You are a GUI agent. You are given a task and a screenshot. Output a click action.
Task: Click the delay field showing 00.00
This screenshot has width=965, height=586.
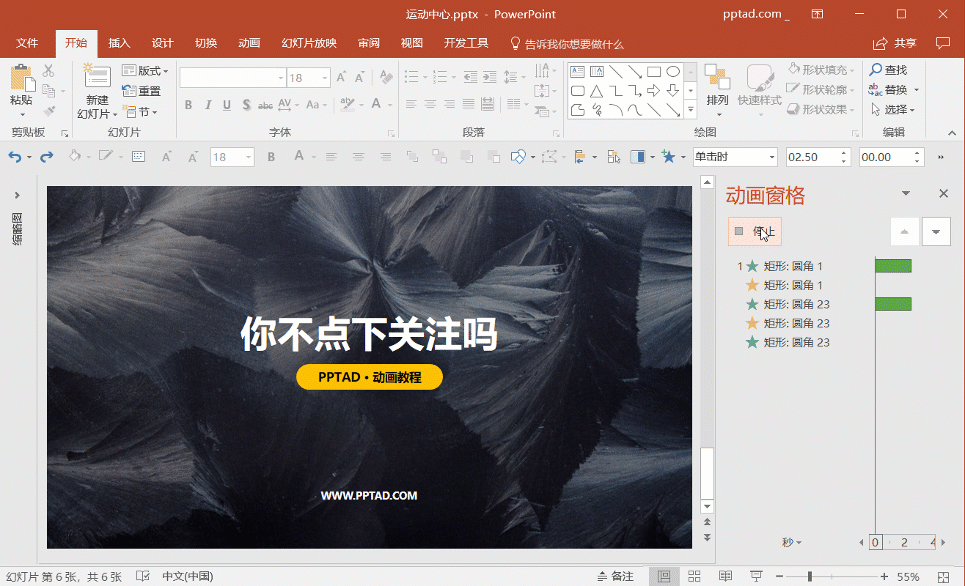887,157
